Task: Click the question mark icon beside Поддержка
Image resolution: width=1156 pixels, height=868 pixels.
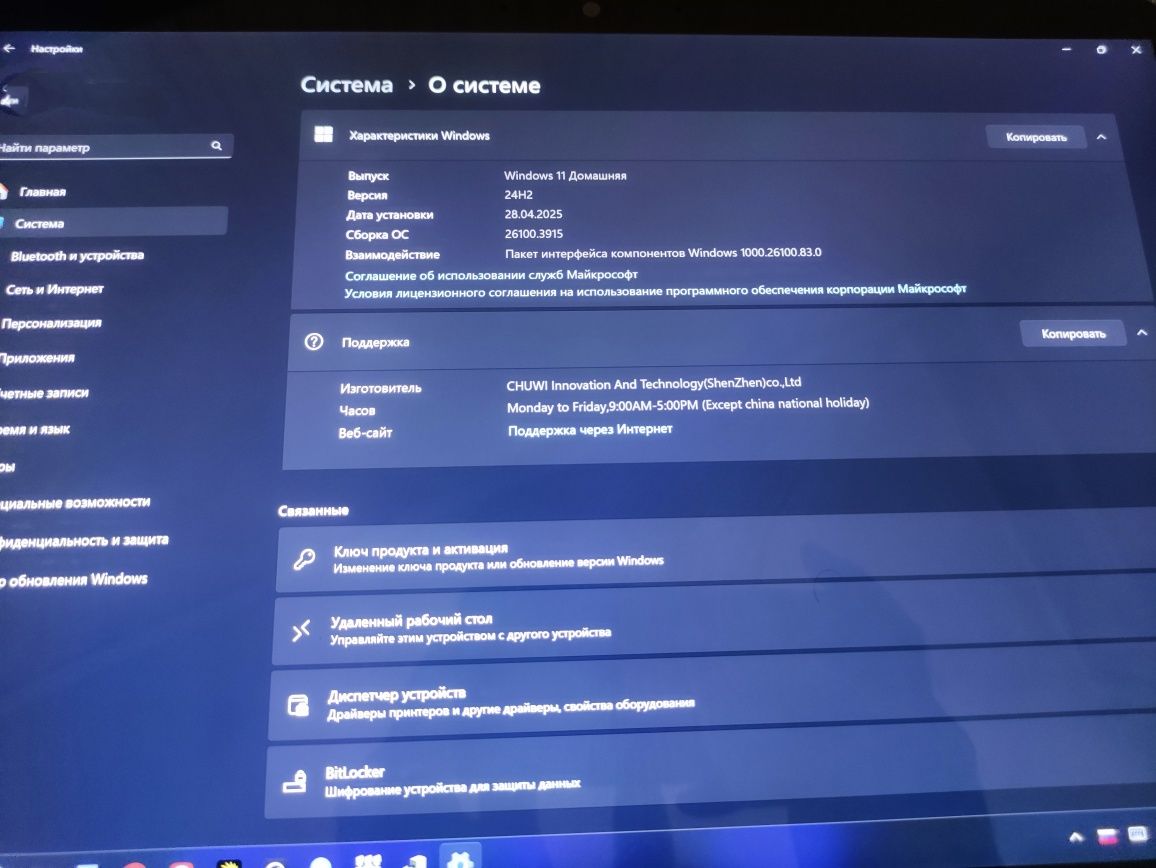Action: (x=314, y=341)
